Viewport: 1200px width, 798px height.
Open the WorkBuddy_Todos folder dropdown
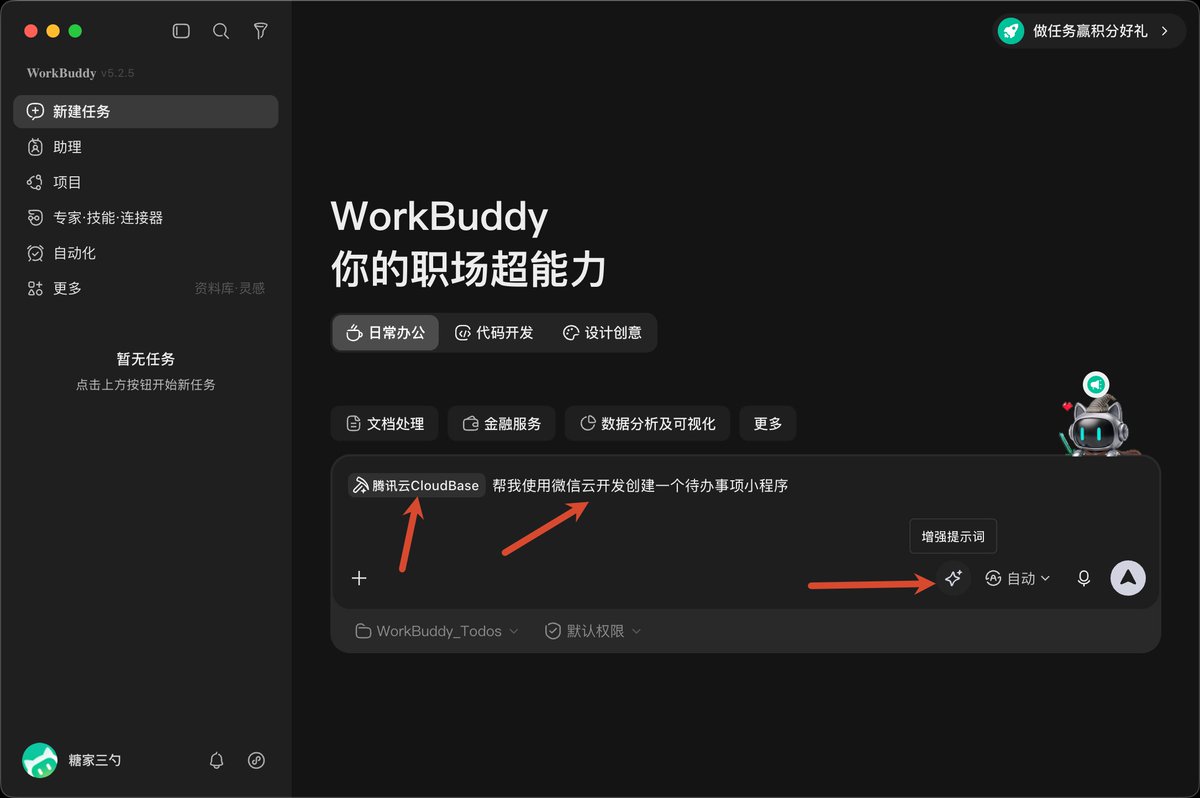pos(437,631)
